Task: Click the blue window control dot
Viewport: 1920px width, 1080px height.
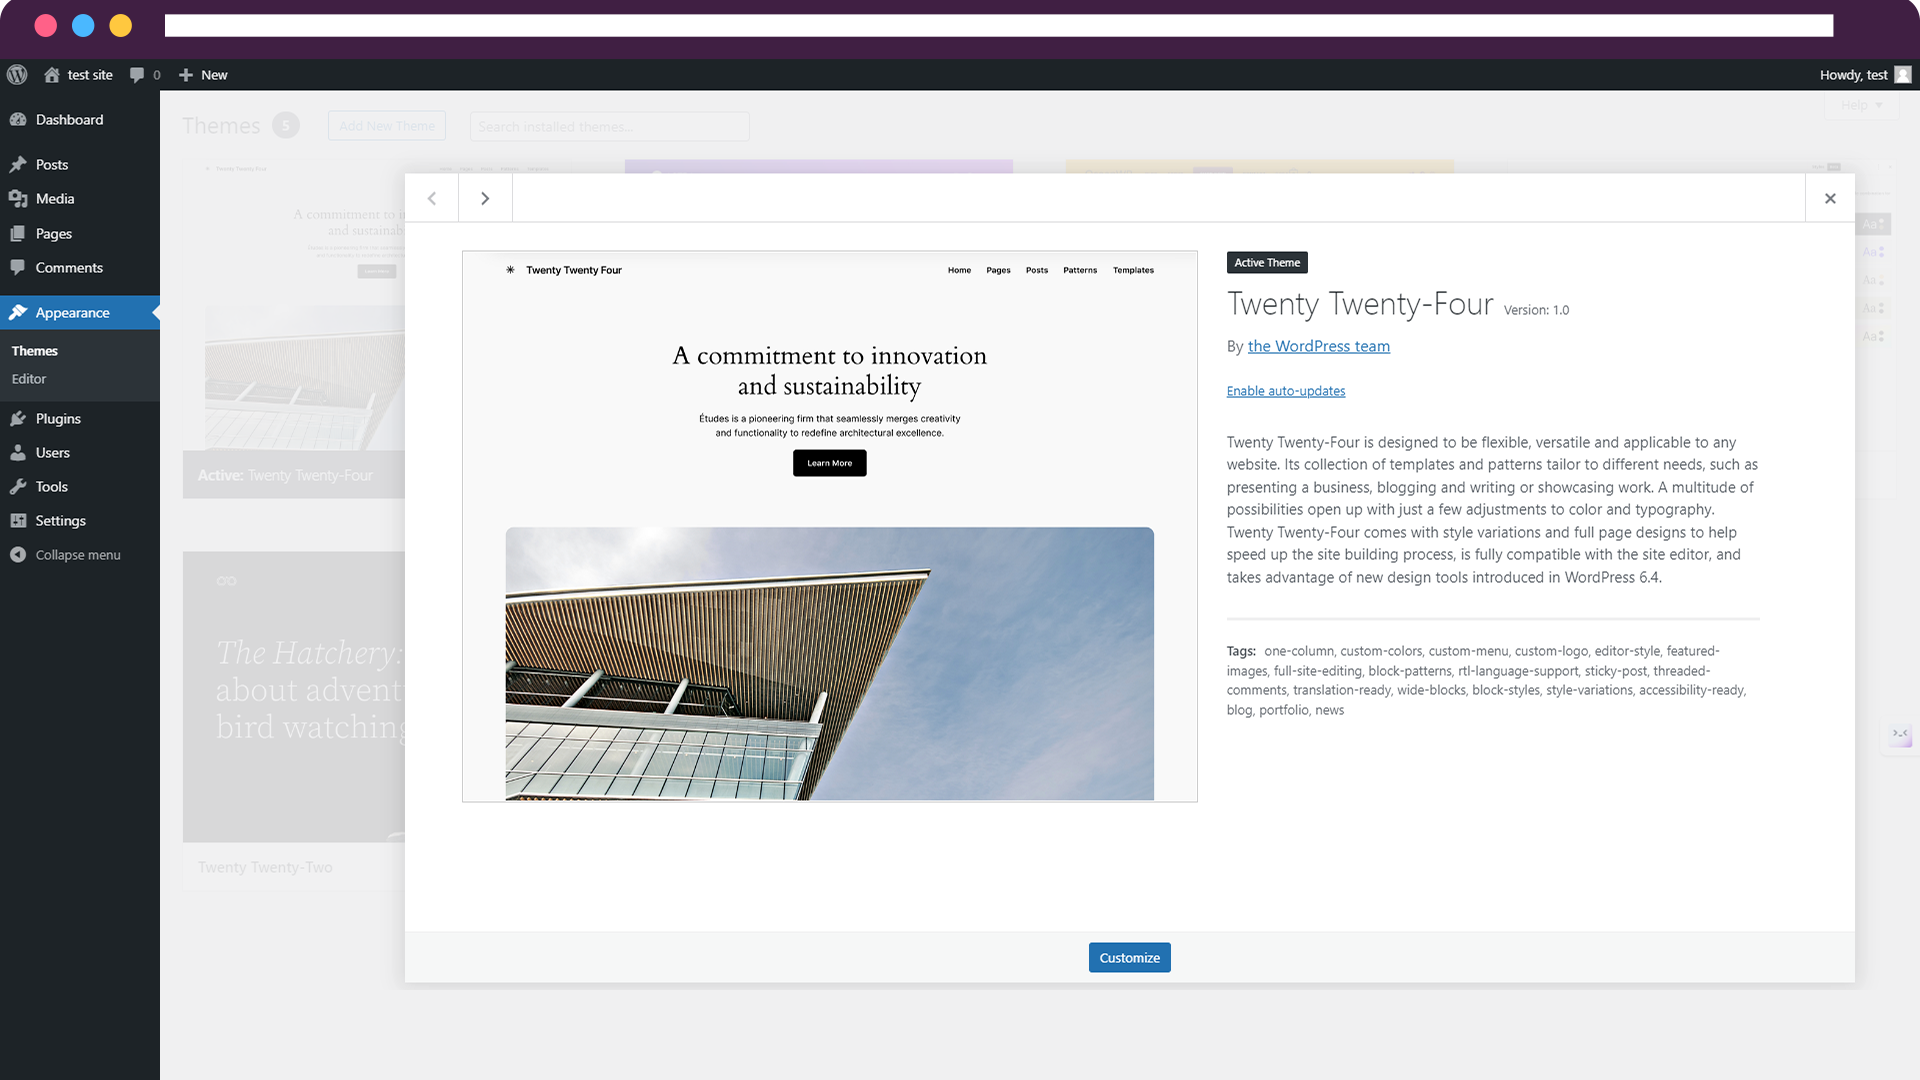Action: (83, 26)
